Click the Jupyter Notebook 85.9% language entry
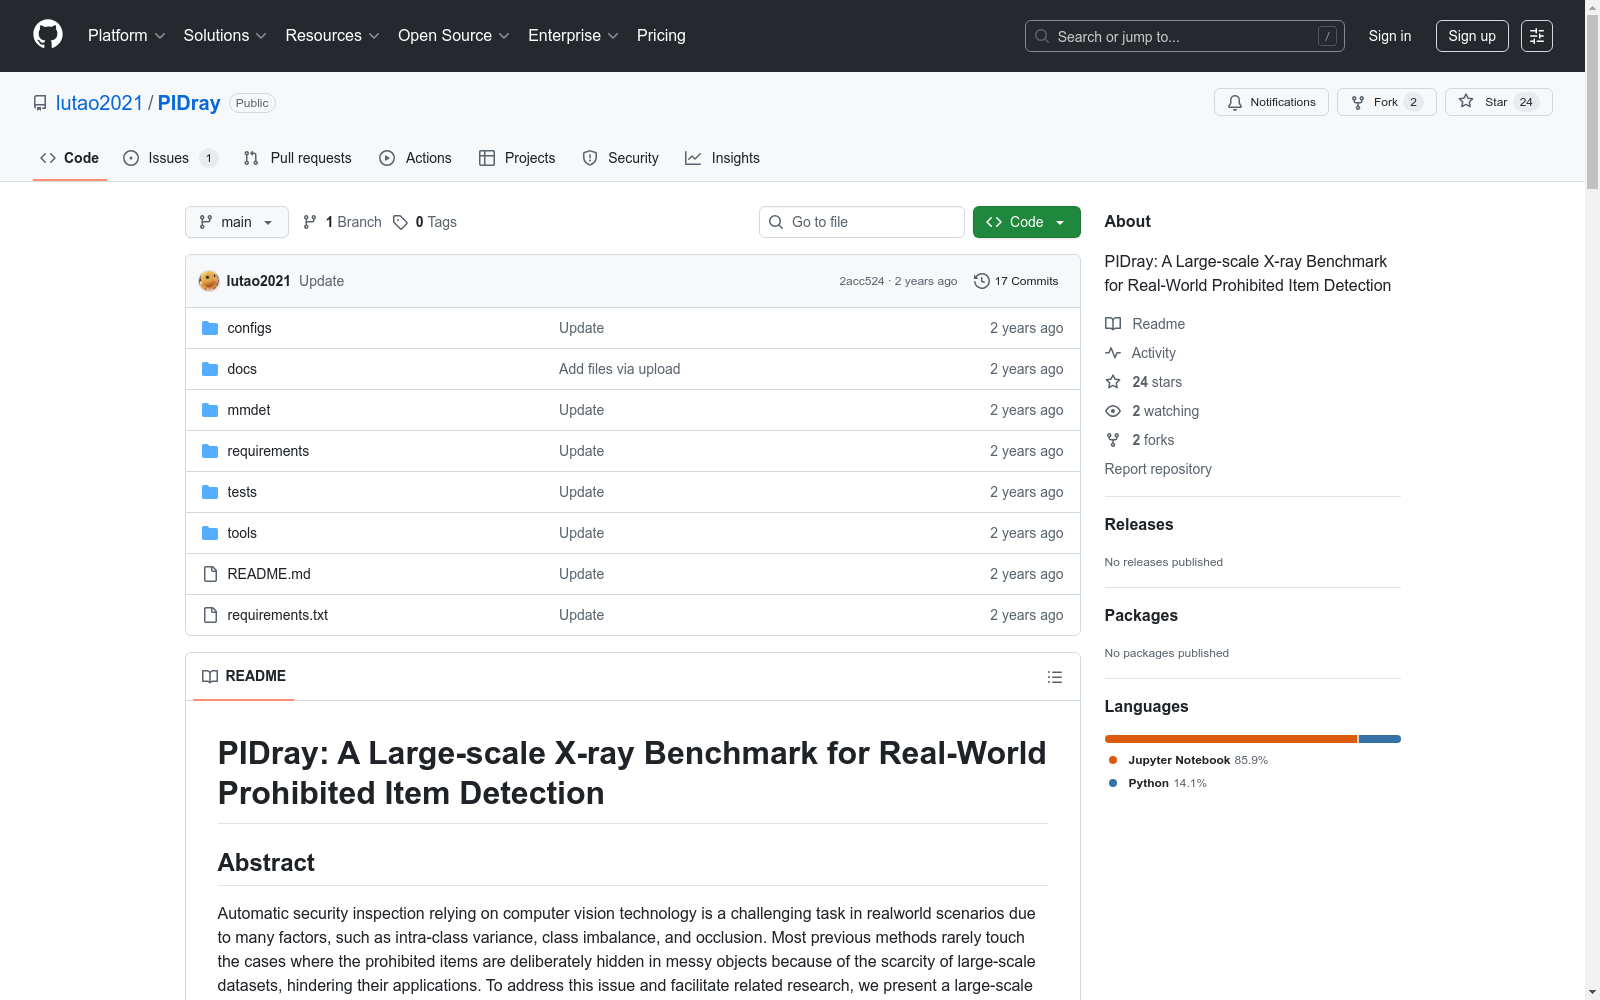 pyautogui.click(x=1188, y=760)
